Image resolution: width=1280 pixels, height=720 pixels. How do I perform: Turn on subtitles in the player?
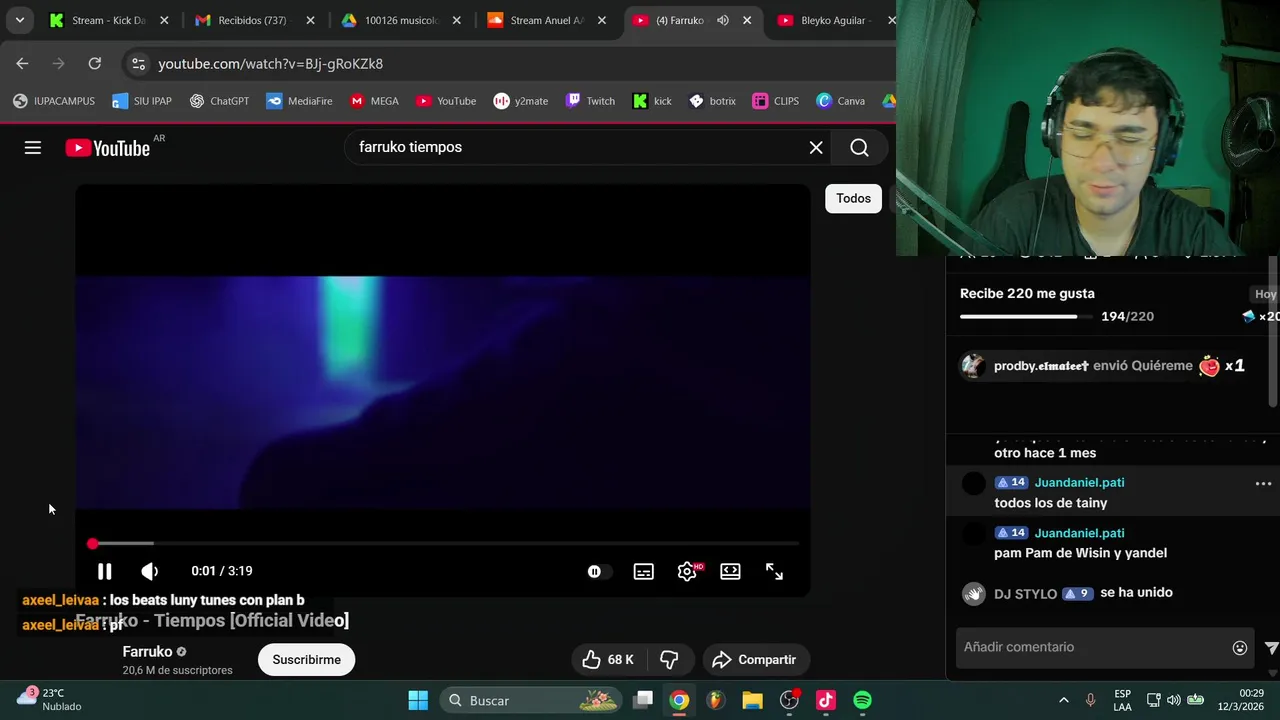coord(644,571)
